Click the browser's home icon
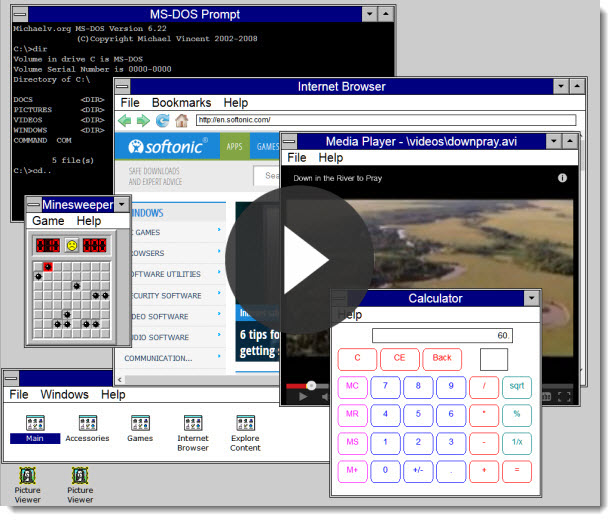The height and width of the screenshot is (521, 615). click(181, 120)
